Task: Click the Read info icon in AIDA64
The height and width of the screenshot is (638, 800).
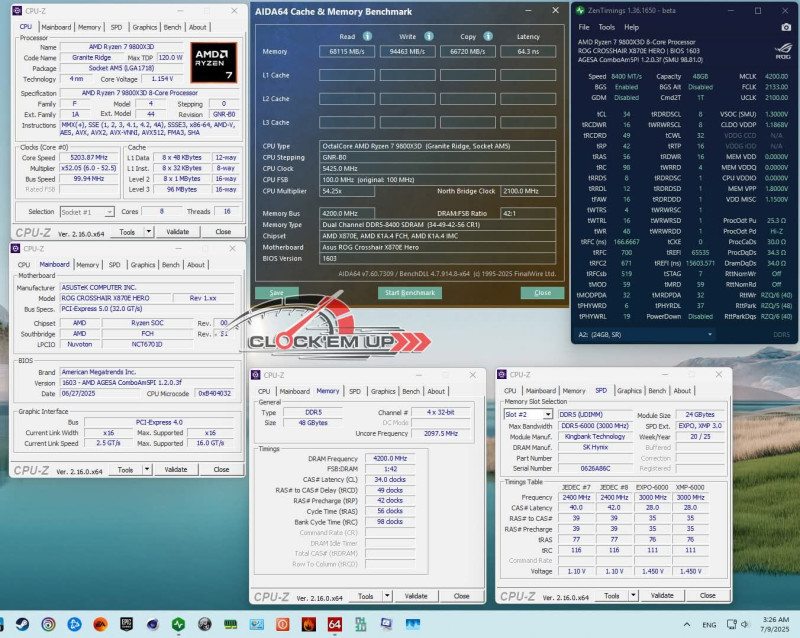Action: [x=367, y=36]
